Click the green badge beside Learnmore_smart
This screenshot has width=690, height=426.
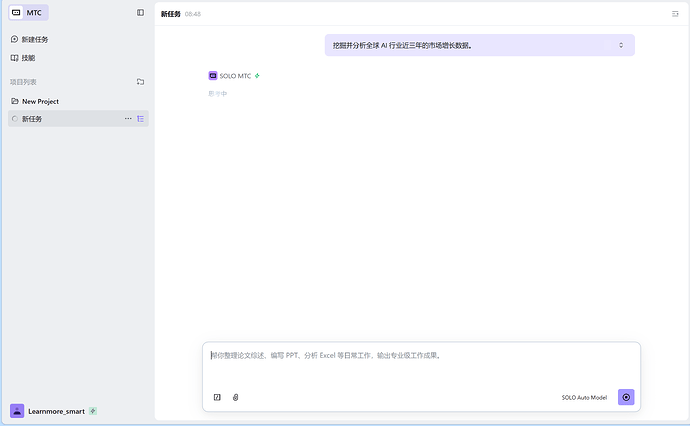pos(93,410)
